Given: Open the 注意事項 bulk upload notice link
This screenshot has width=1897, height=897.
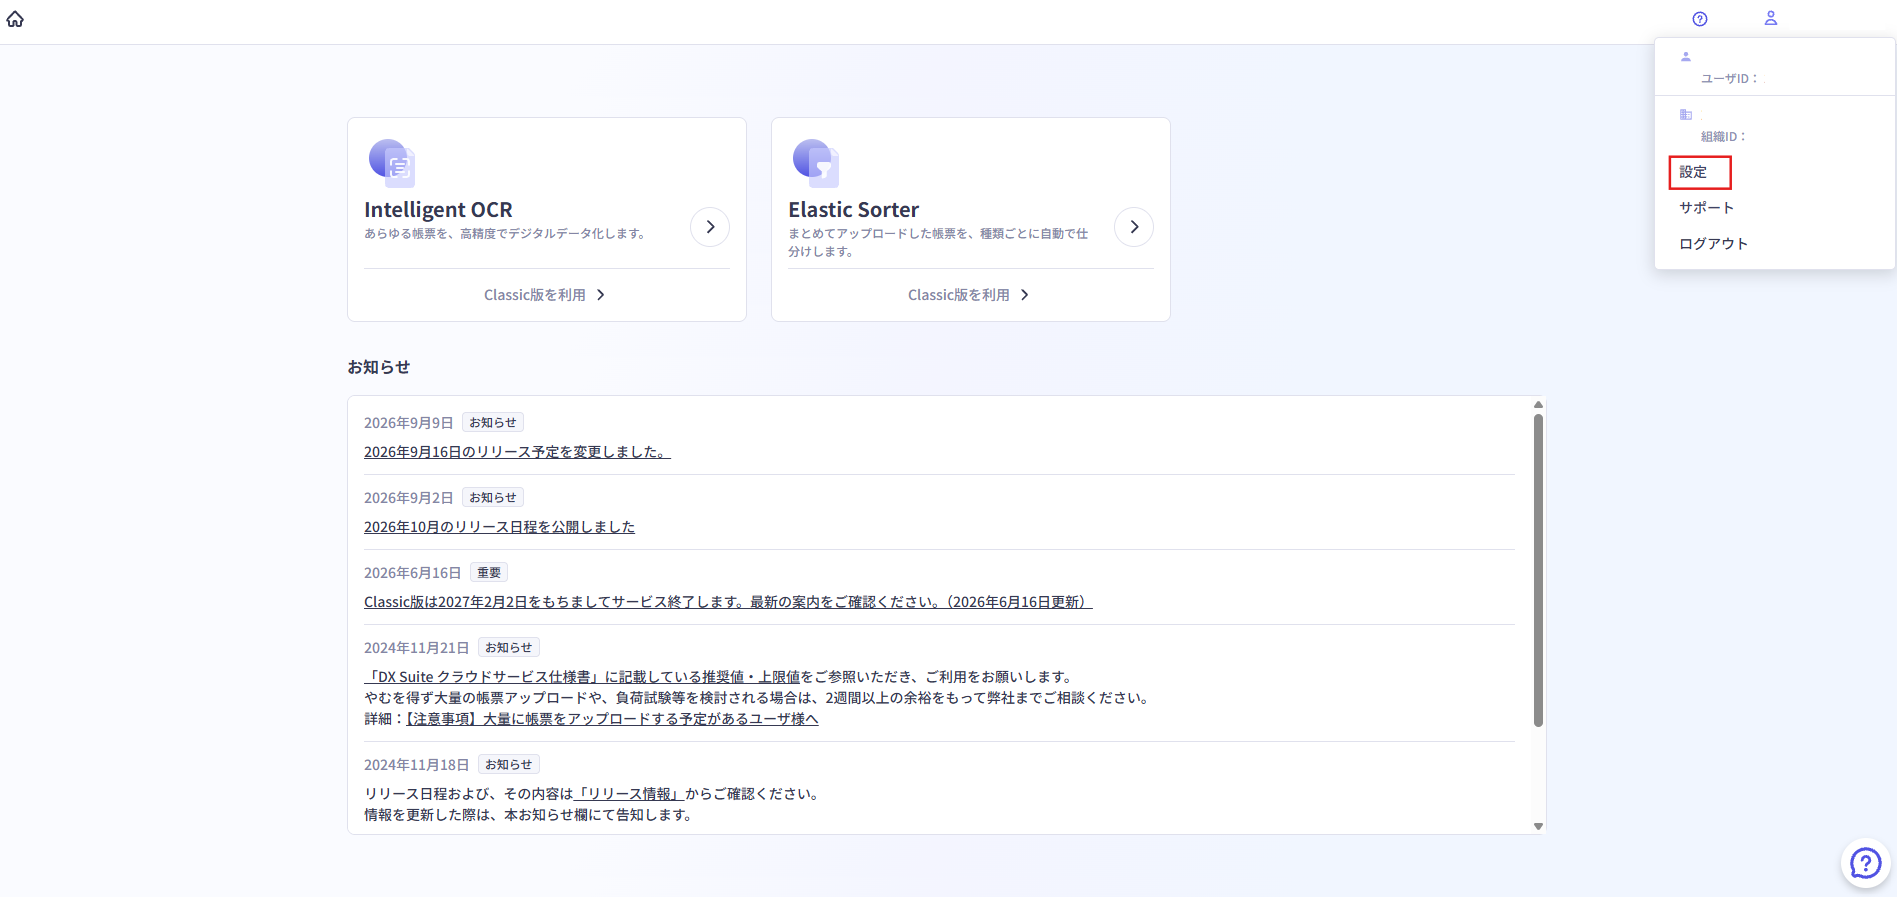Looking at the screenshot, I should 611,719.
